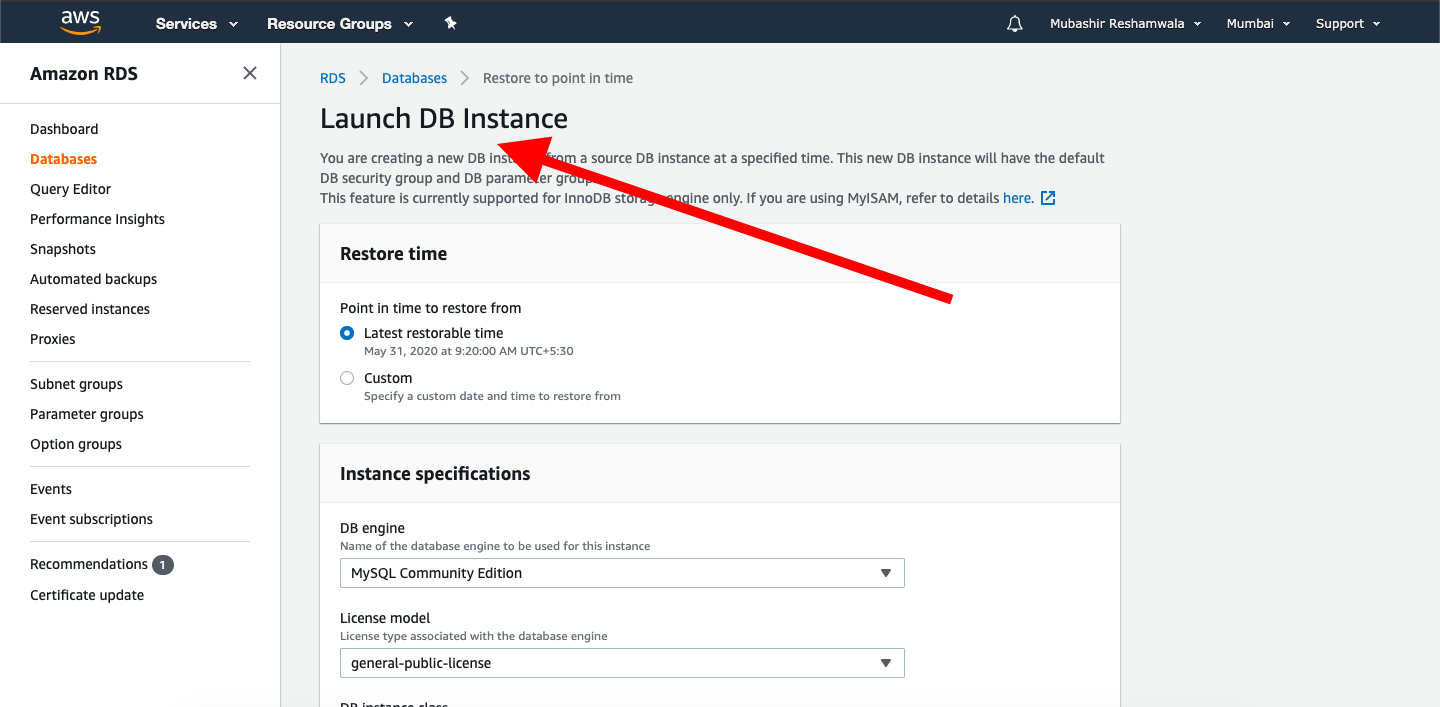1440x707 pixels.
Task: Open Recommendations page
Action: pos(89,564)
